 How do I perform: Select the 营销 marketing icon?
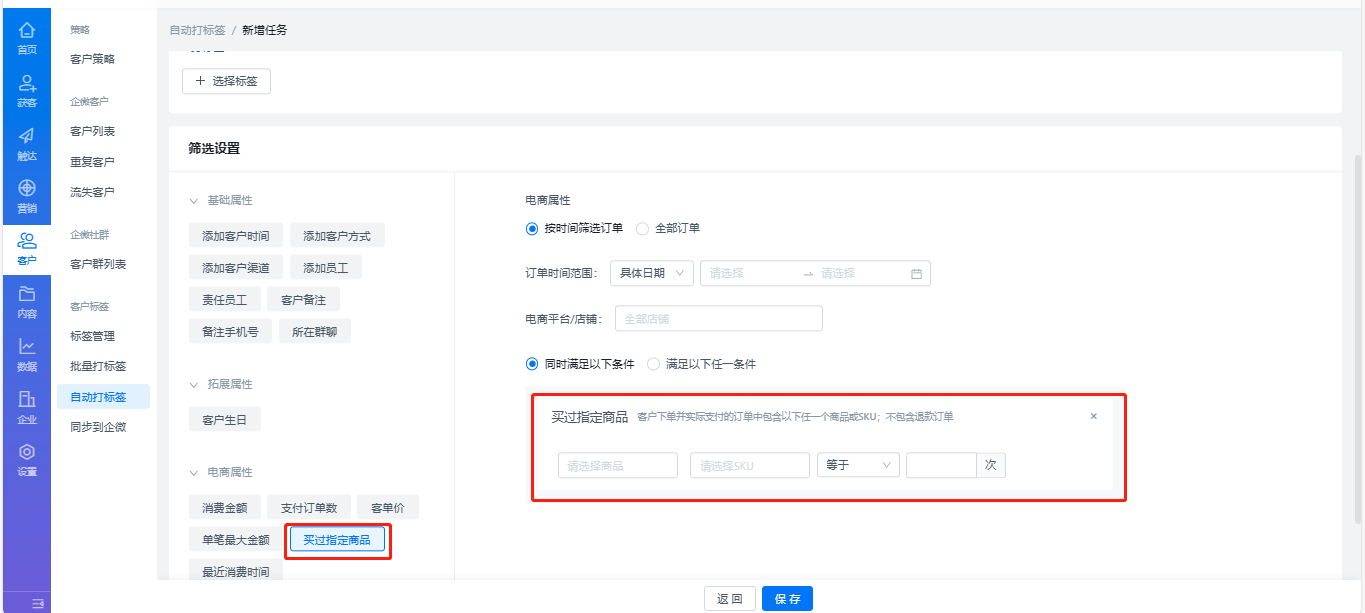27,189
